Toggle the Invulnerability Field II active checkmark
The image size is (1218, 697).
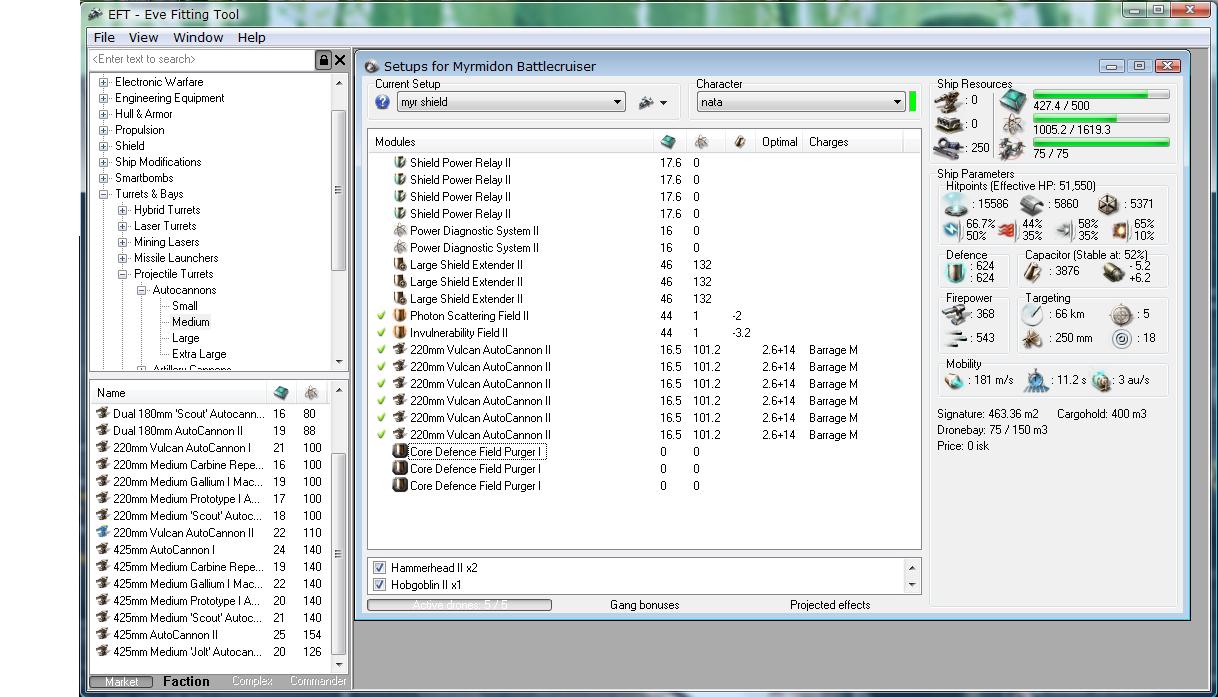pos(381,333)
